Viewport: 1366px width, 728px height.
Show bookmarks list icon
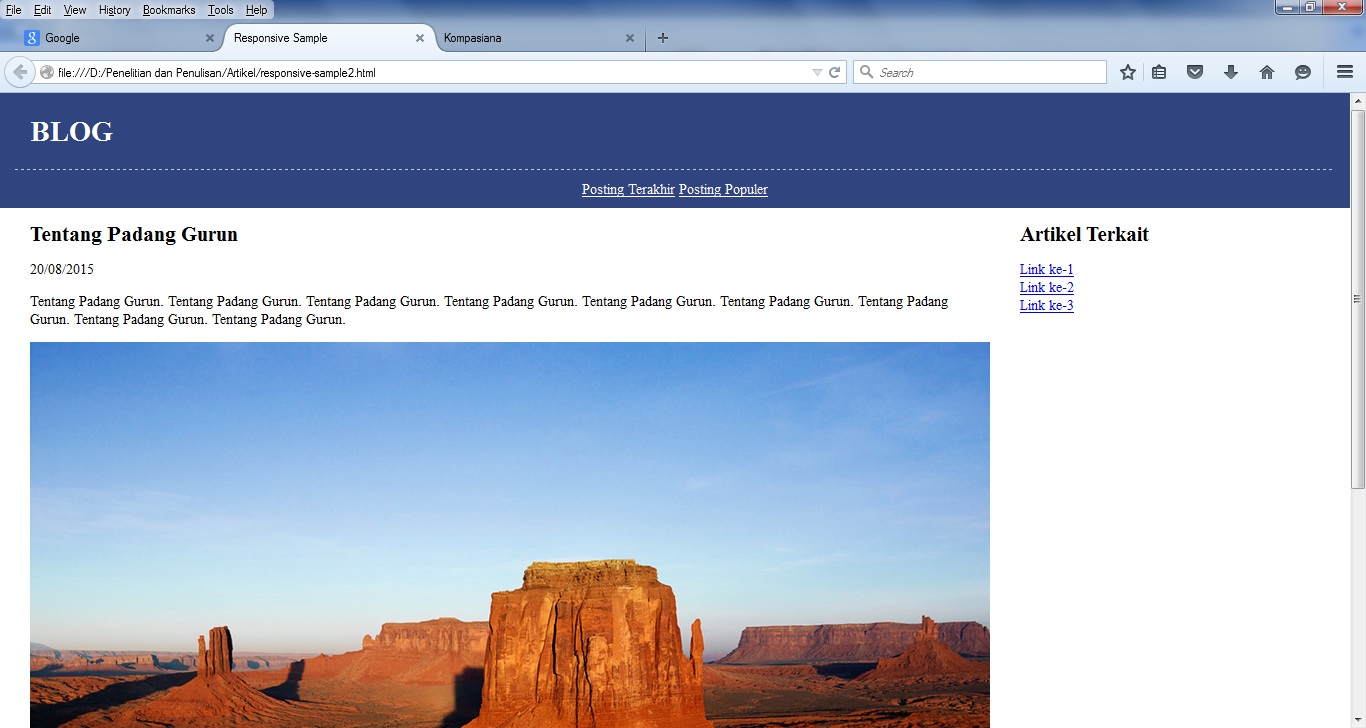tap(1159, 72)
